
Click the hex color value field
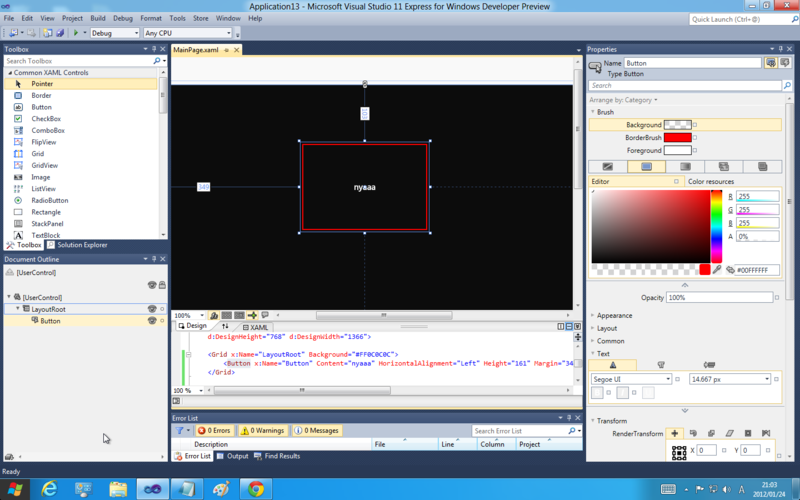757,270
